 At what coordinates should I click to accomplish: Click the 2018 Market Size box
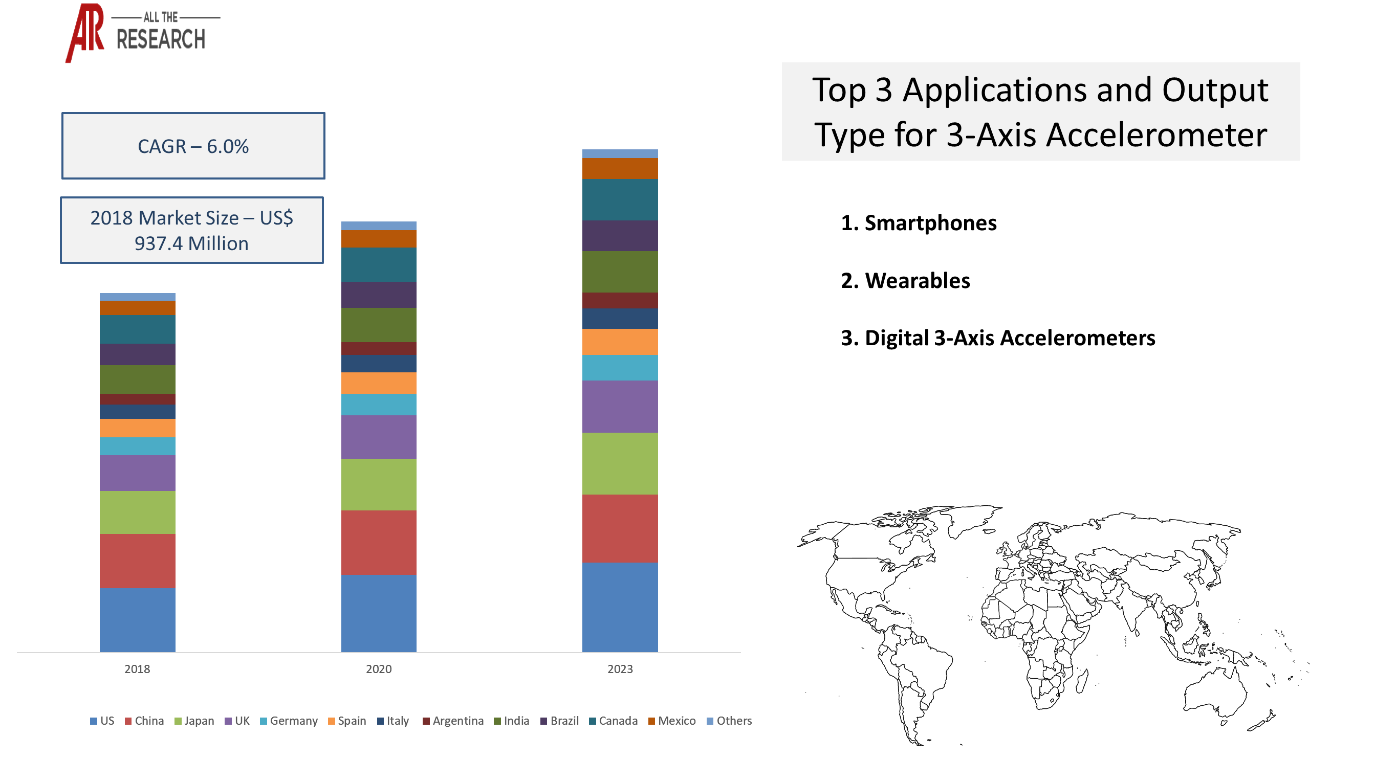point(192,230)
